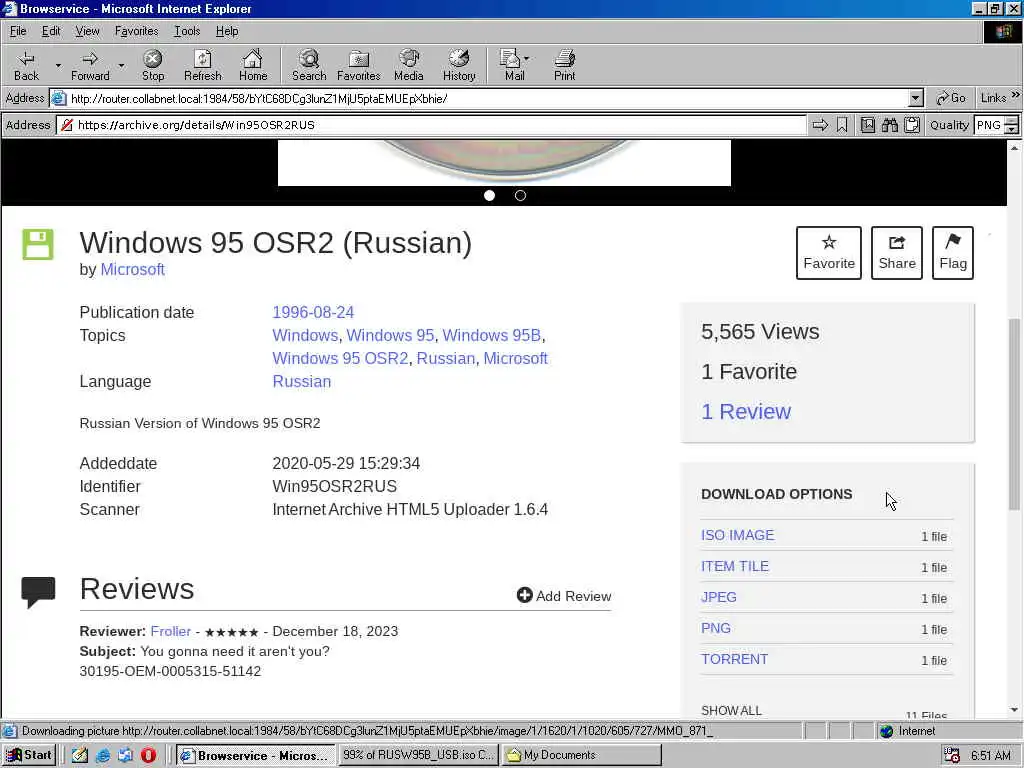This screenshot has height=768, width=1024.
Task: Reload page with the Refresh button
Action: click(202, 66)
